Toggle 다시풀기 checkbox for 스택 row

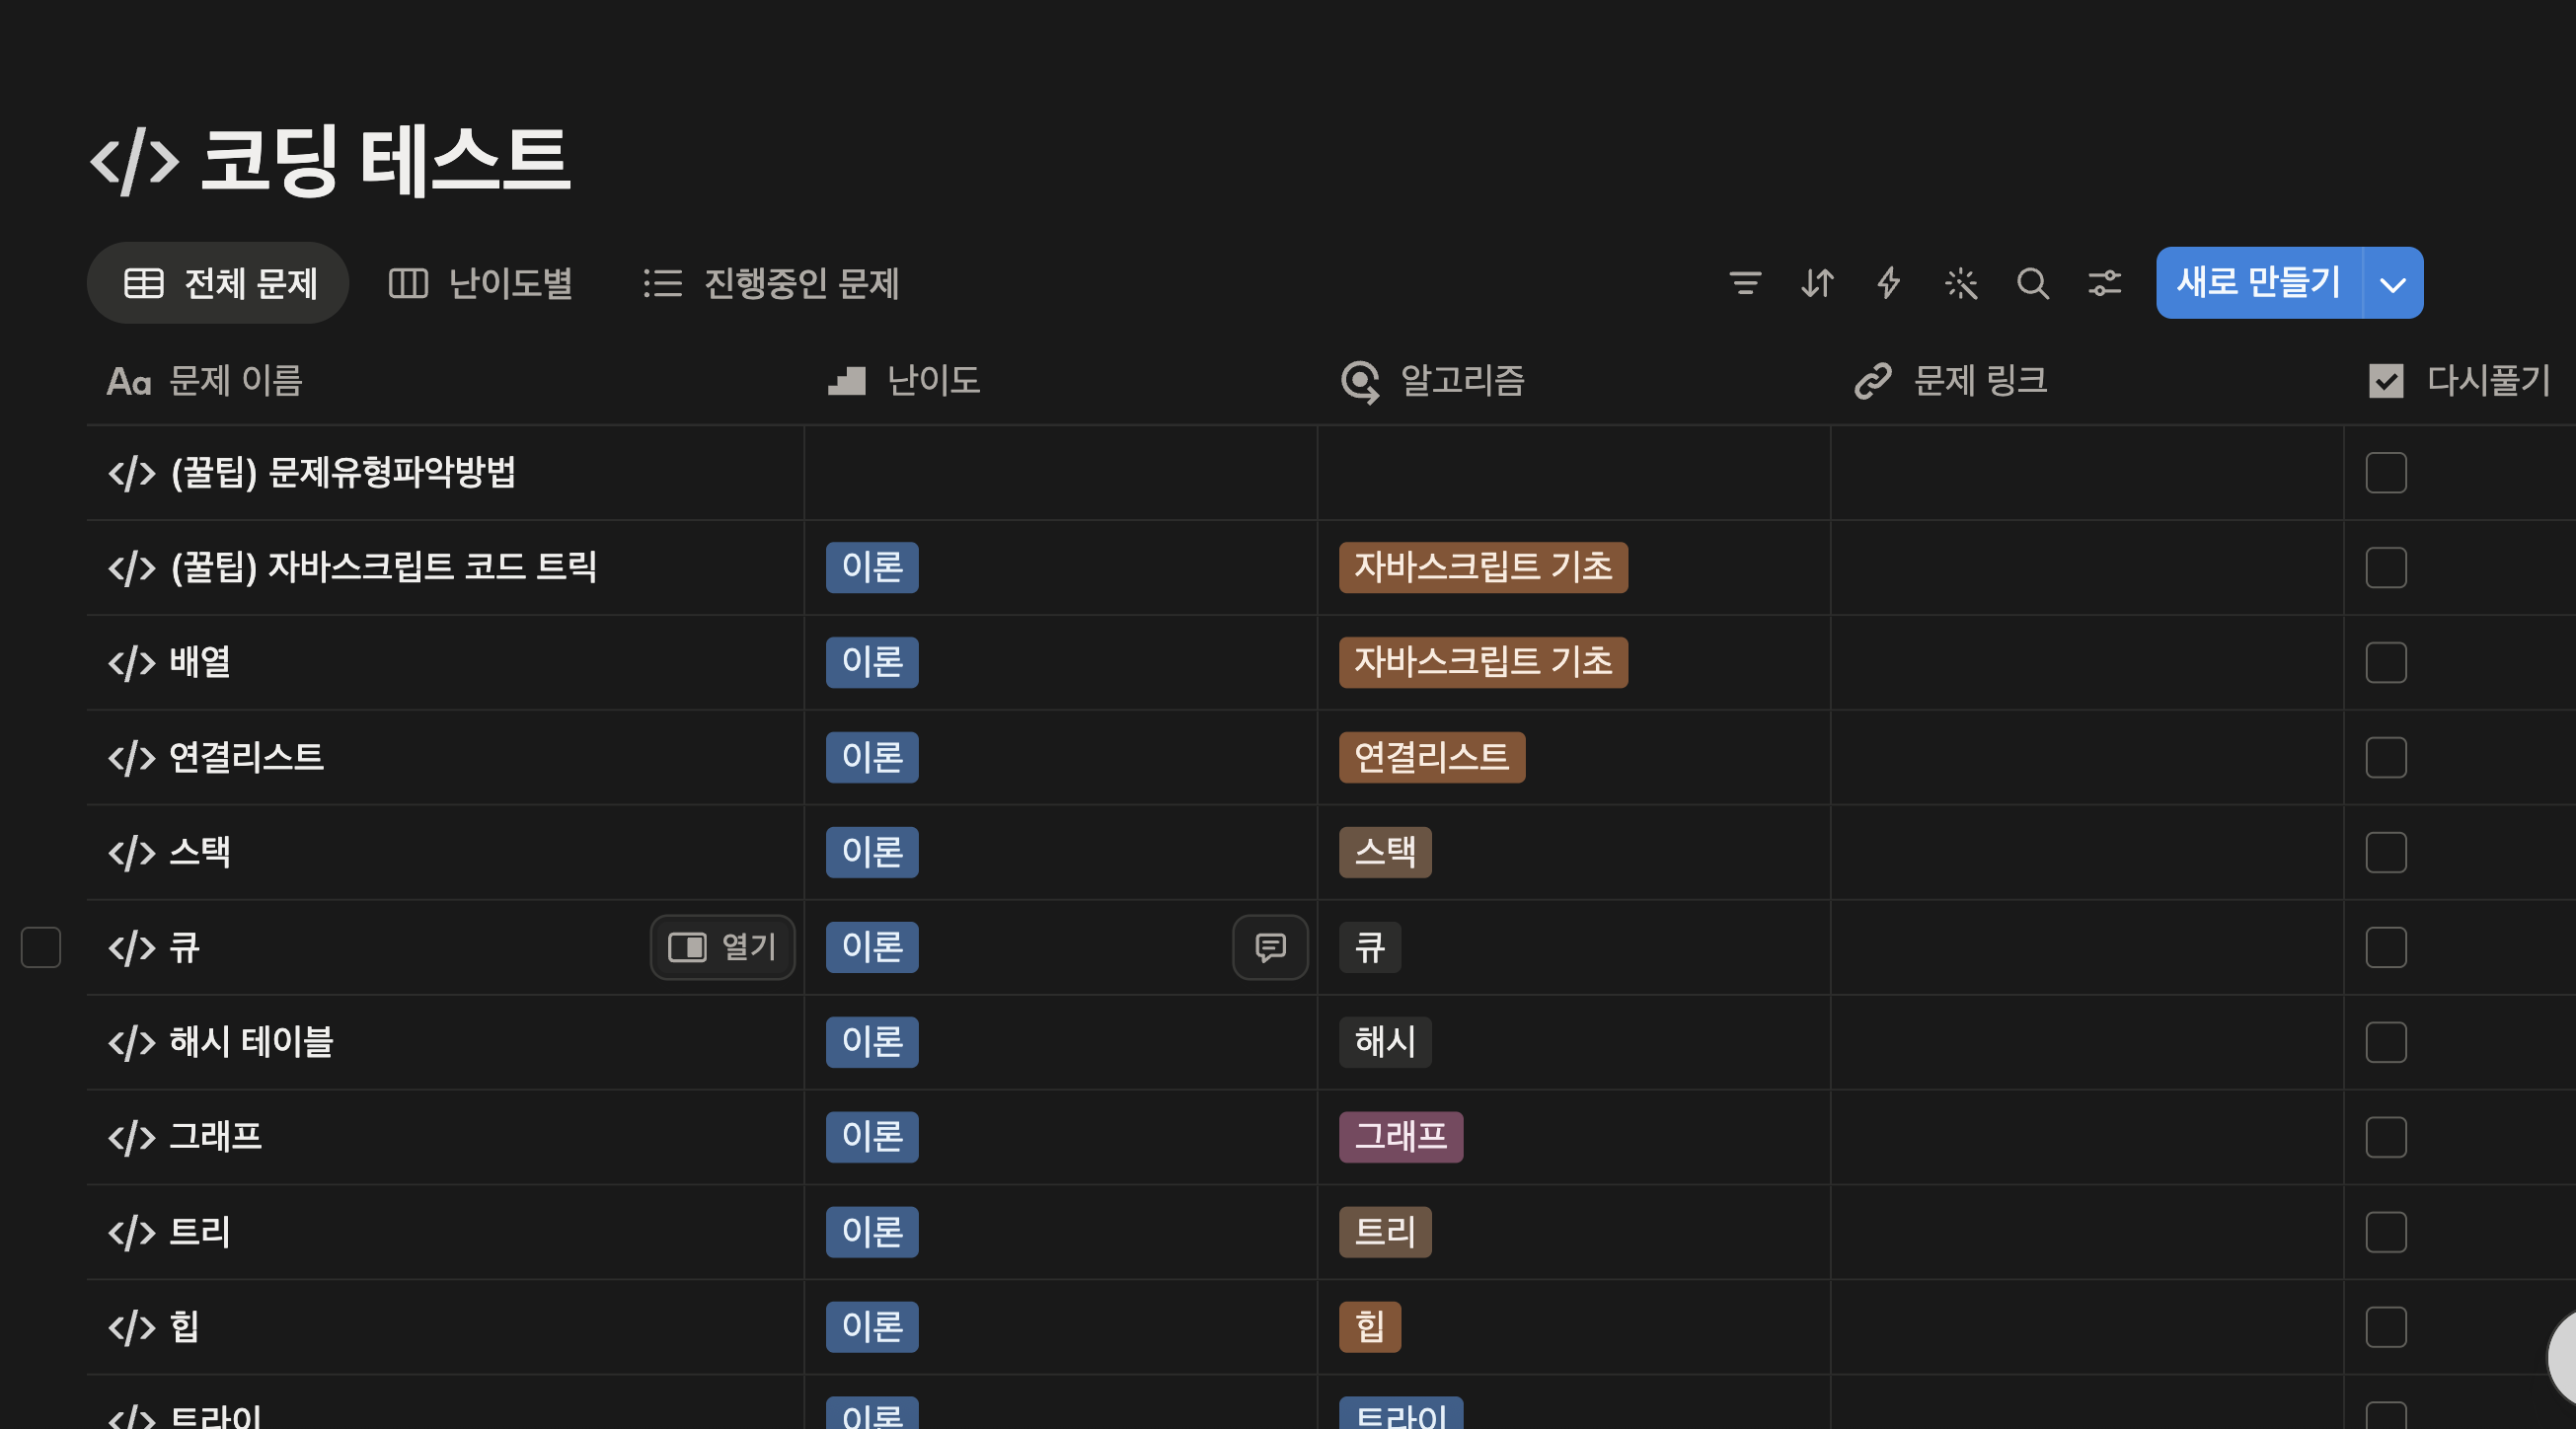(2385, 852)
